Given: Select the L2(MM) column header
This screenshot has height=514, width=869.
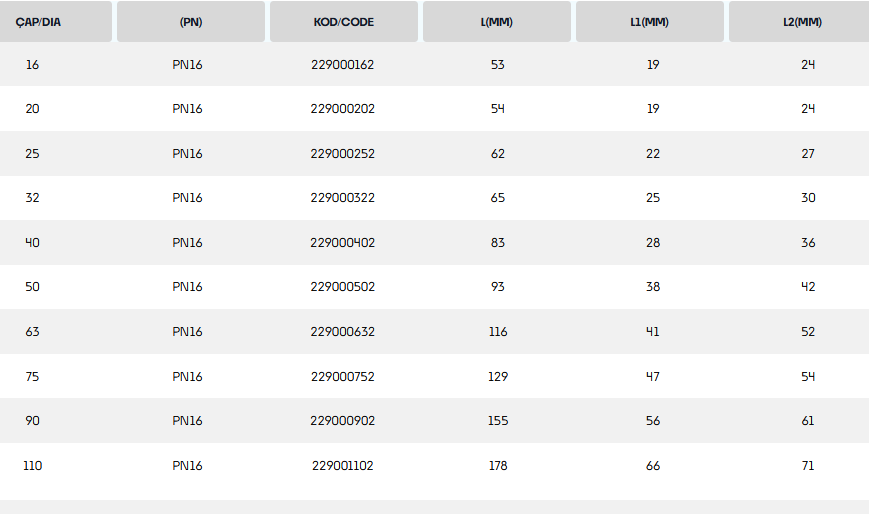Looking at the screenshot, I should tap(803, 22).
